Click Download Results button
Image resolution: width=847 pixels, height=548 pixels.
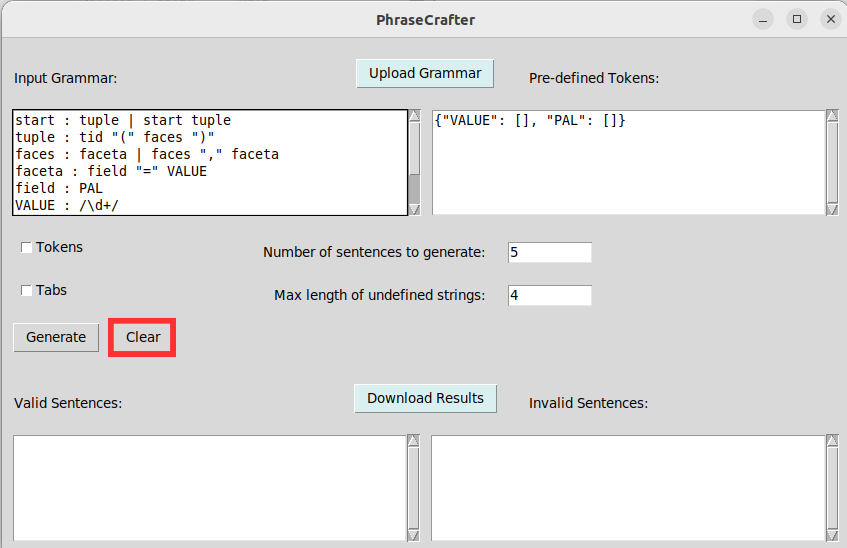(425, 398)
